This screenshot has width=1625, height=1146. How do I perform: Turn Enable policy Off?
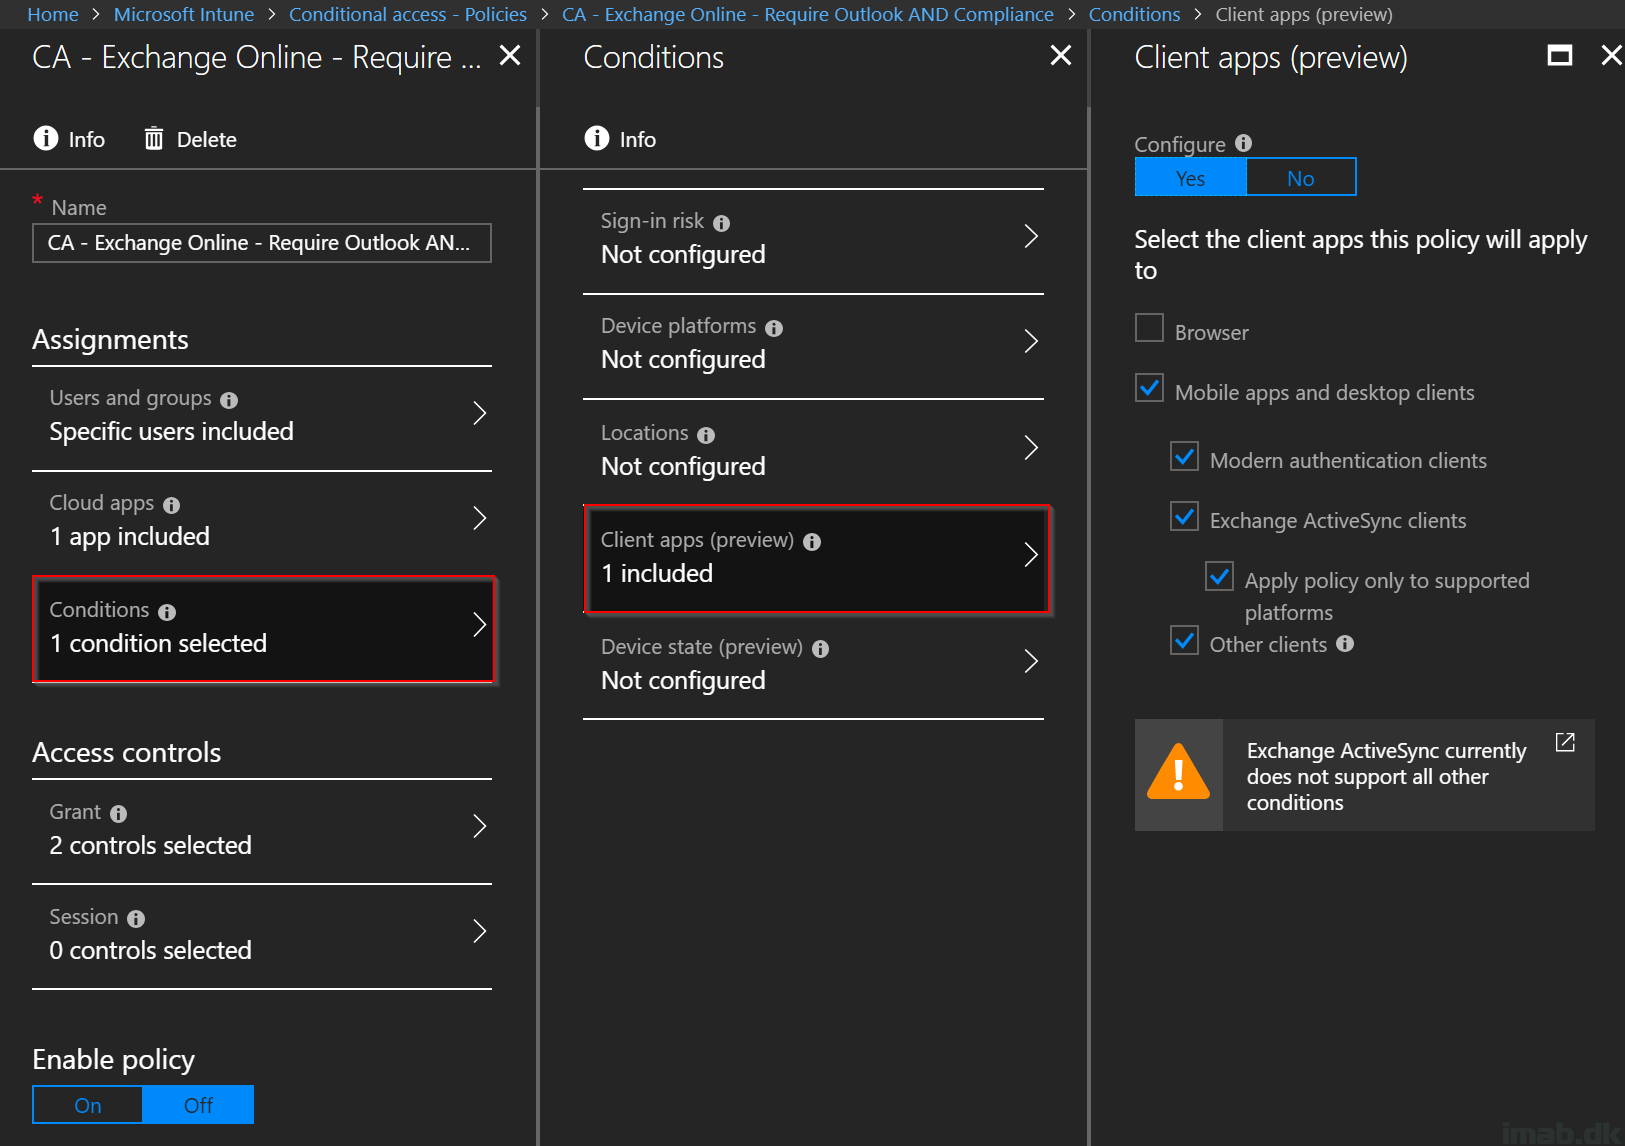pos(198,1104)
